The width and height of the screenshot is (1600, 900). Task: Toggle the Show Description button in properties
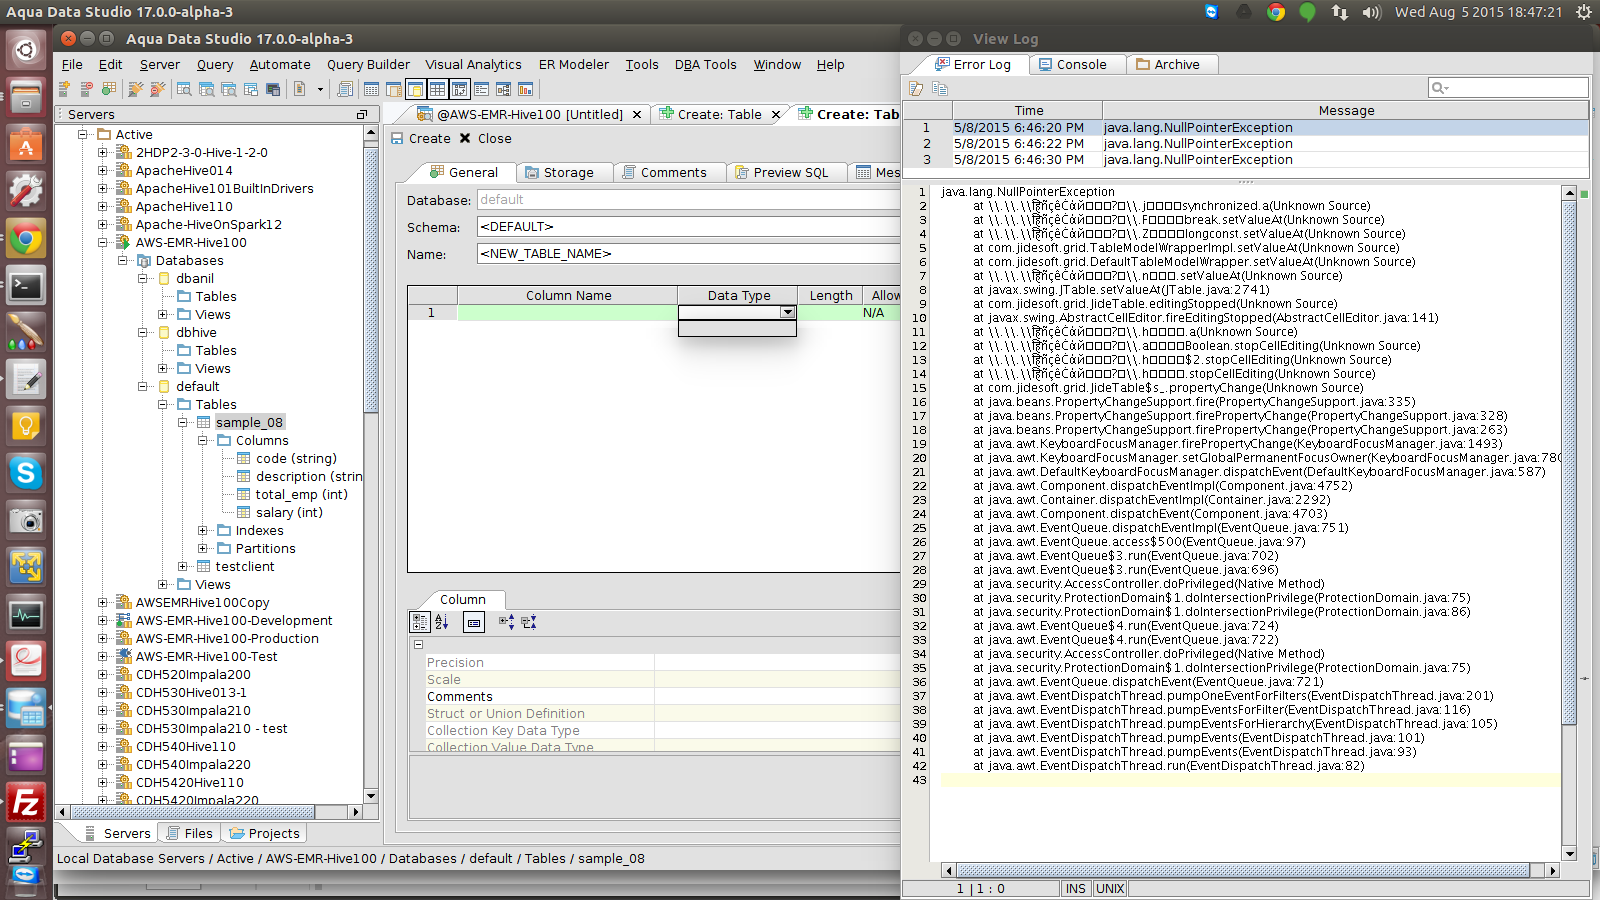coord(474,622)
